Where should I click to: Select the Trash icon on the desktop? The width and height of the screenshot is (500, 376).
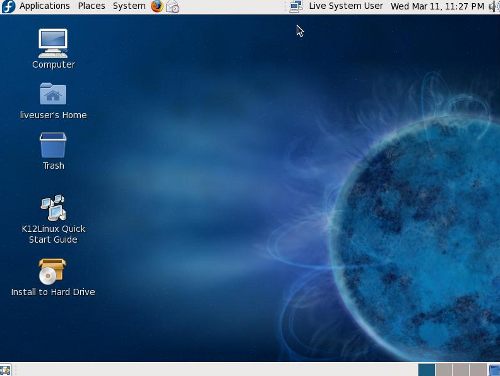pyautogui.click(x=53, y=145)
